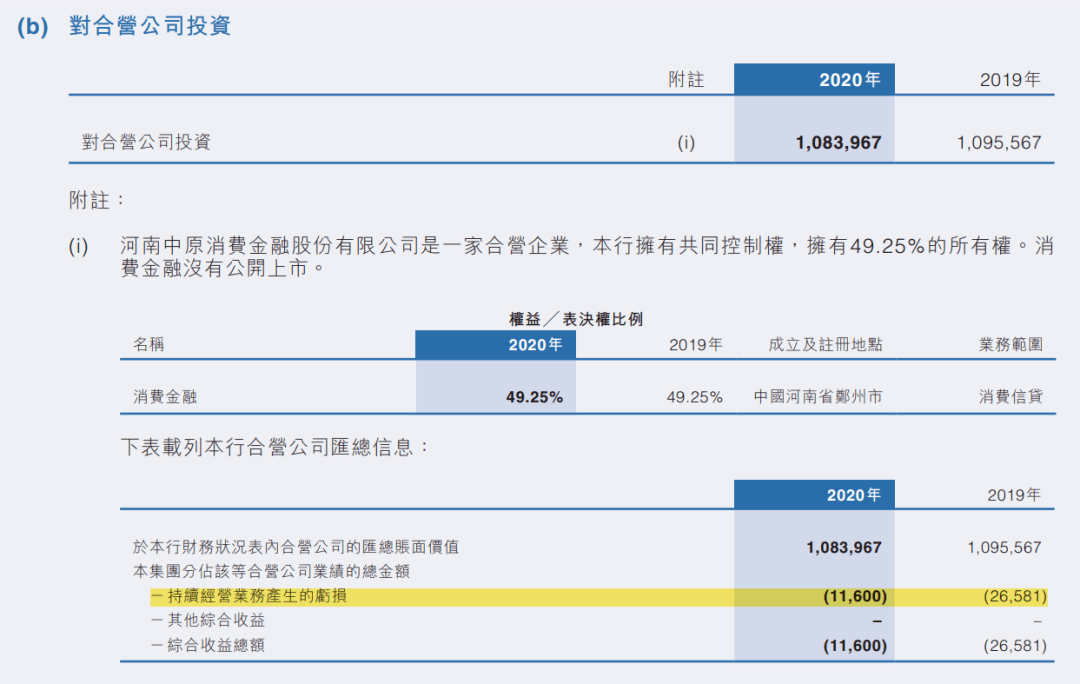
Task: Select the 其他綜合收益 row label
Action: click(216, 621)
